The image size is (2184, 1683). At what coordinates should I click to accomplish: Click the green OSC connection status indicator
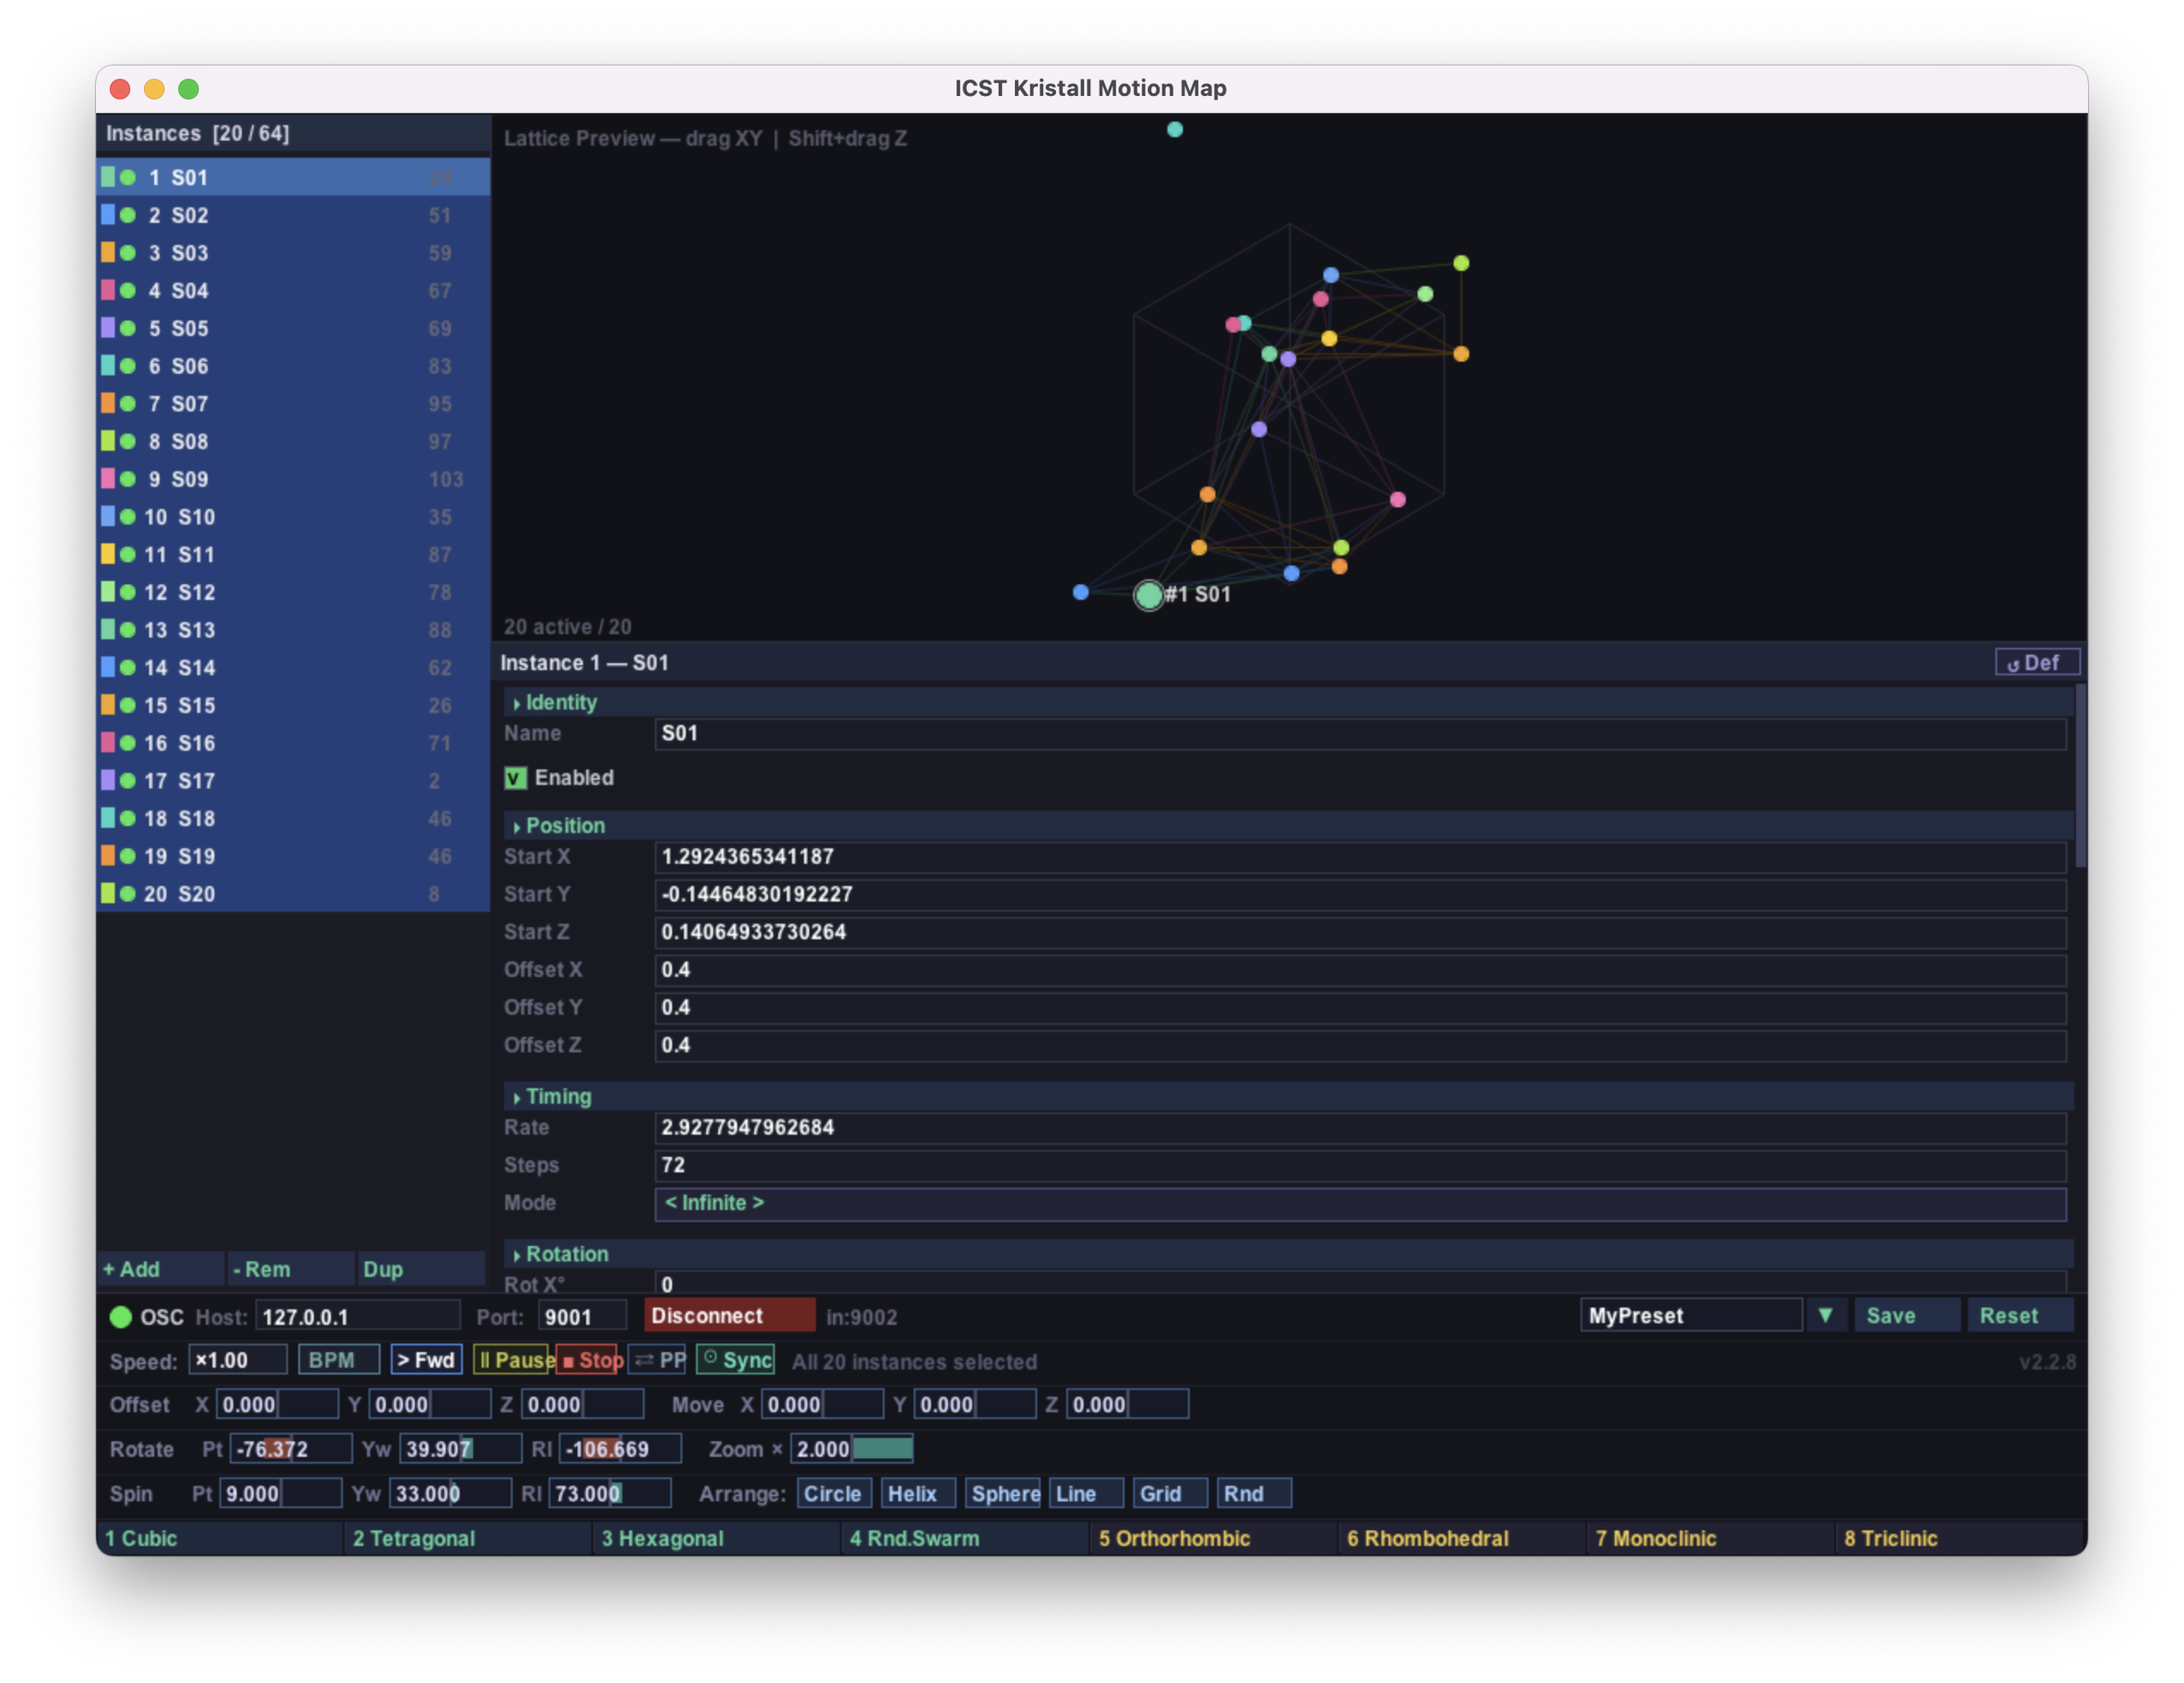pos(120,1316)
